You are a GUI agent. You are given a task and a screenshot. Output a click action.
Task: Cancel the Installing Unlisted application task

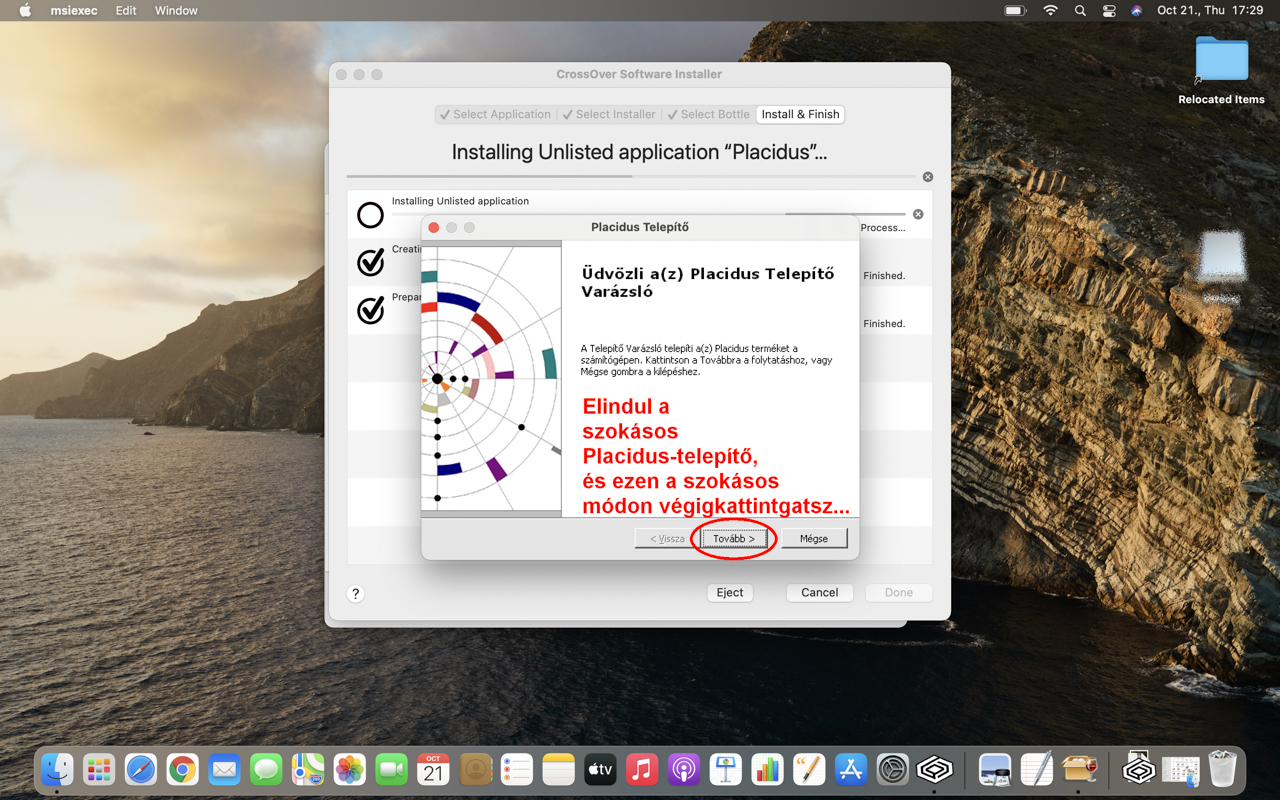pyautogui.click(x=918, y=214)
